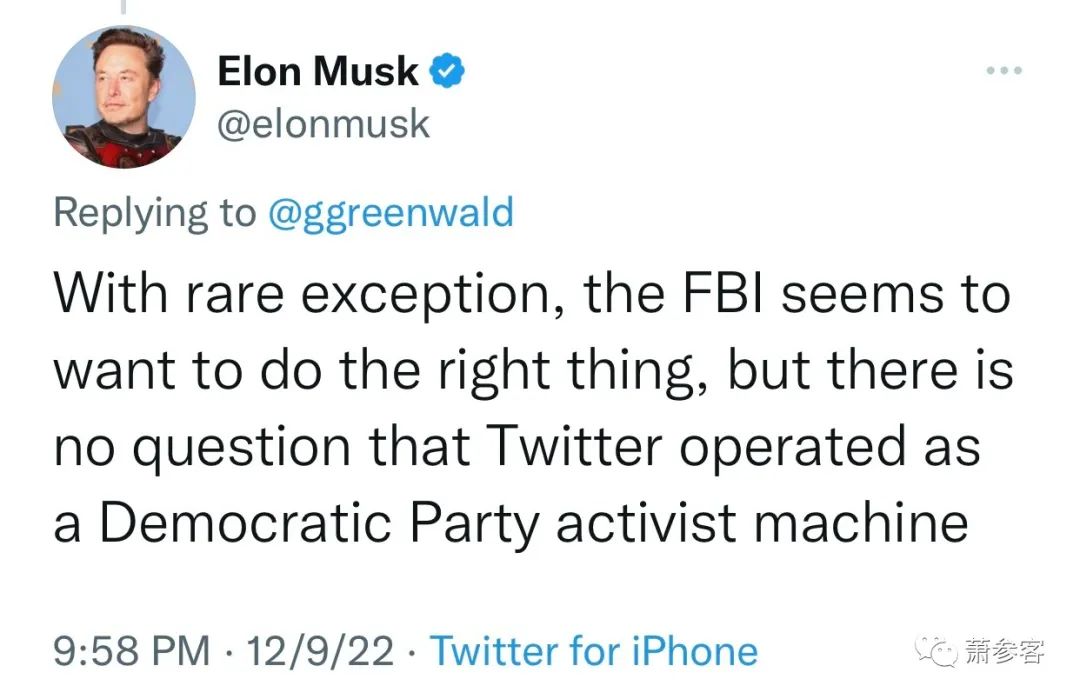Open the @elonmusk handle
1080x699 pixels.
click(324, 124)
